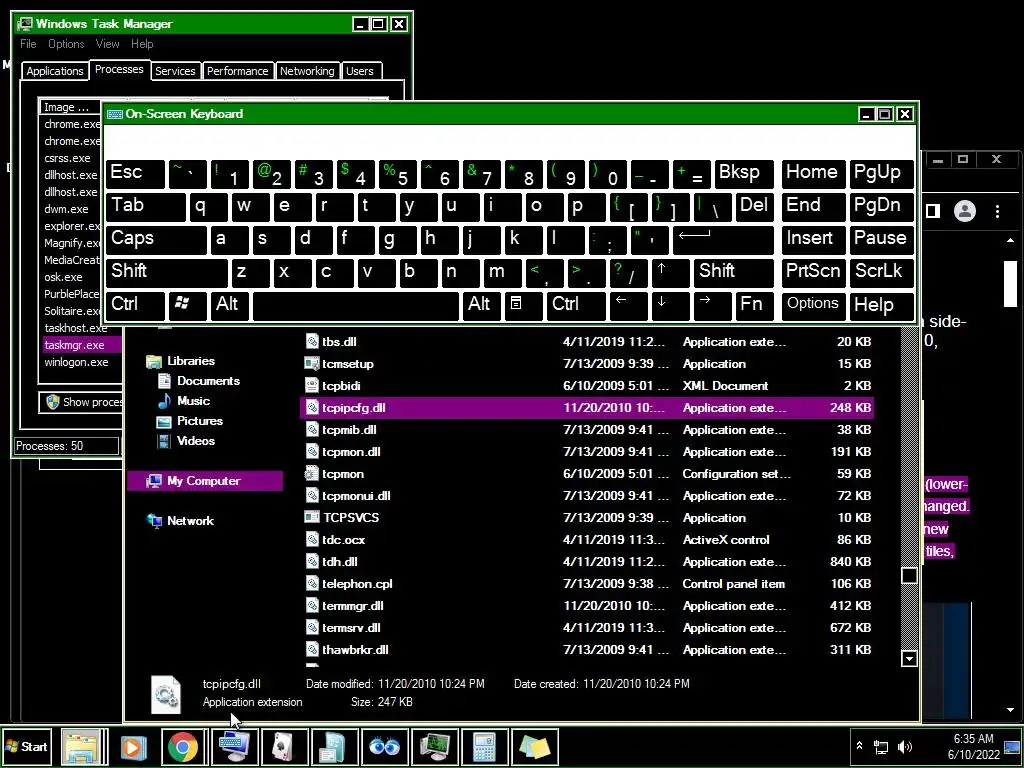Switch to Services tab in Task Manager
The image size is (1024, 768).
coord(175,71)
